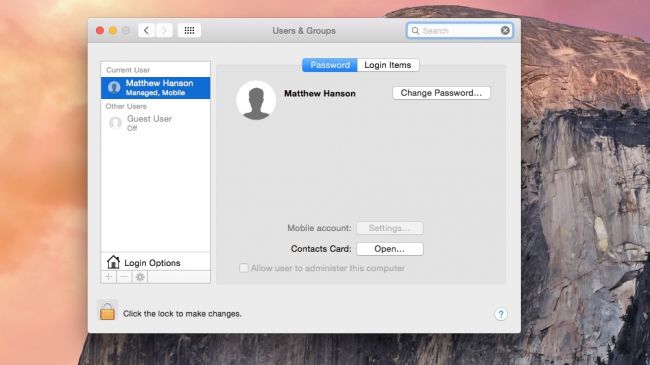Click the 'Mobile account:' label
The width and height of the screenshot is (650, 365).
[x=319, y=228]
